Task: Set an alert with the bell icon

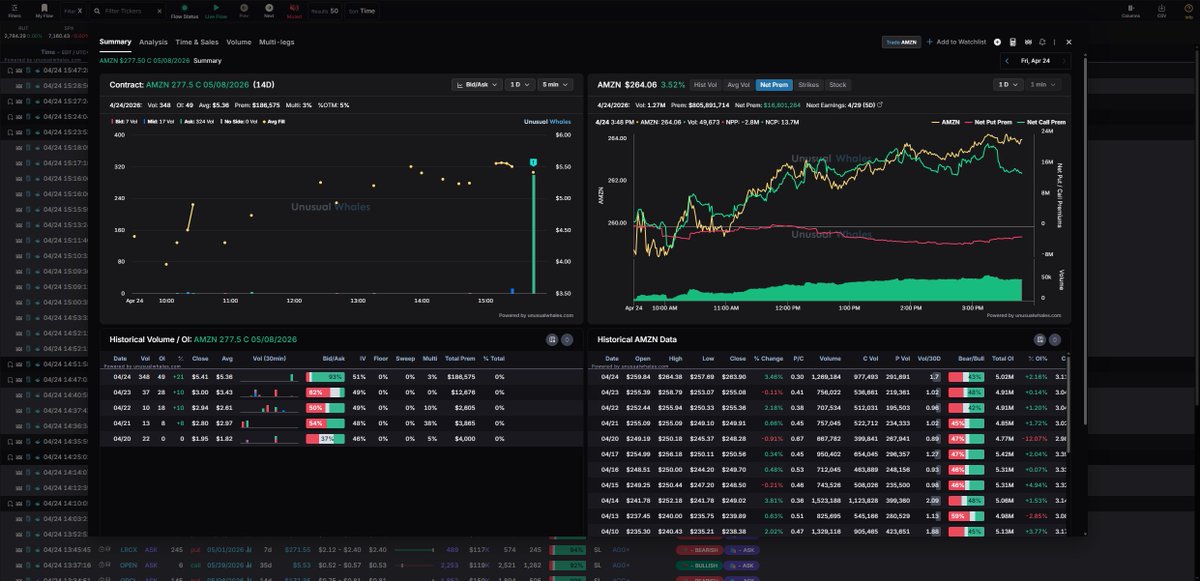Action: click(1043, 42)
